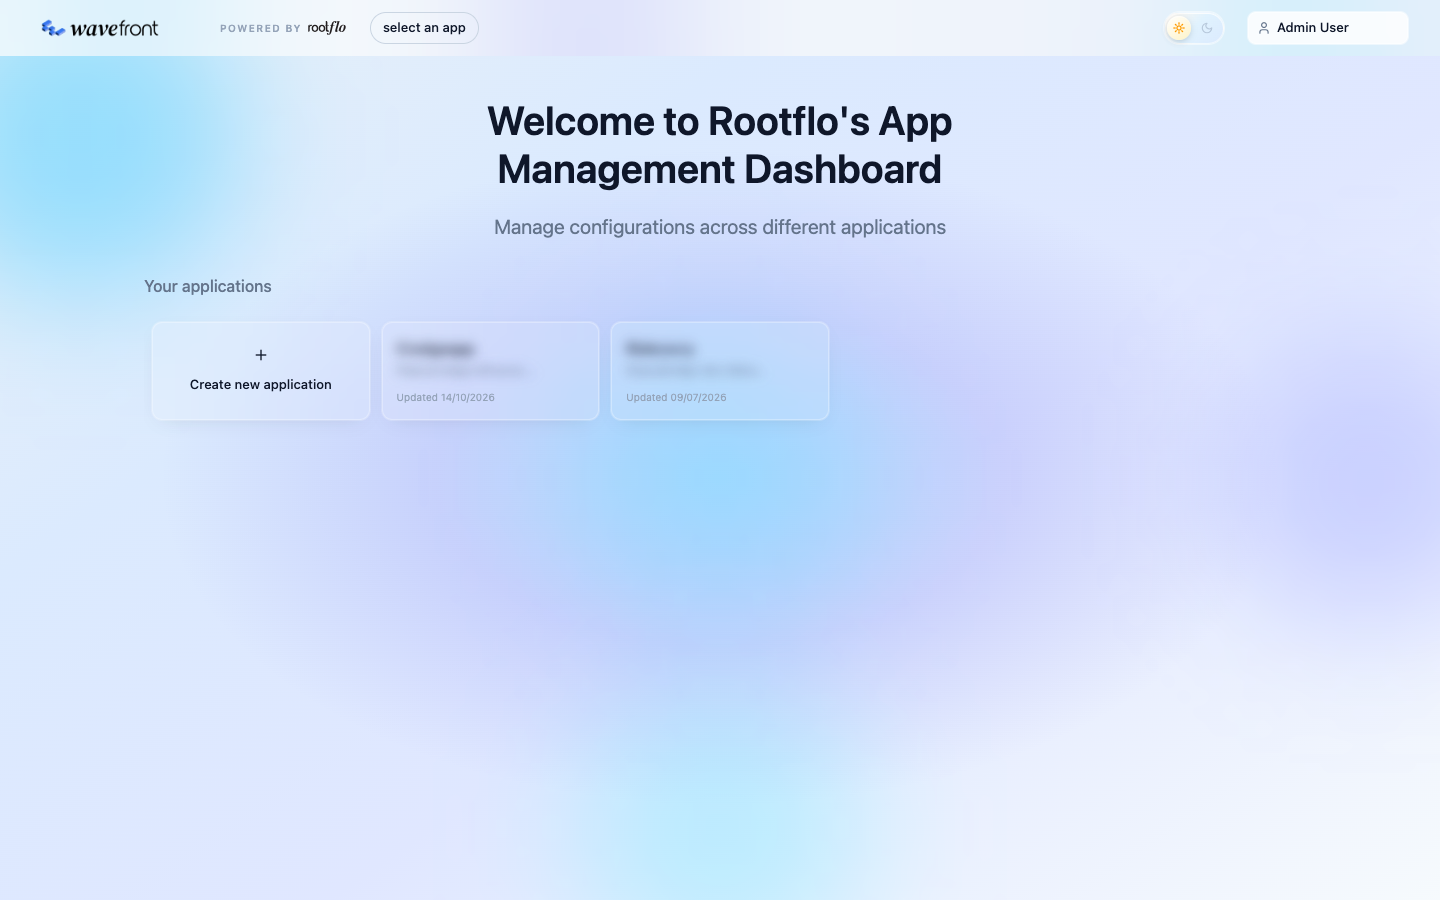Switch to light mode sun icon
Viewport: 1440px width, 900px height.
[1179, 28]
